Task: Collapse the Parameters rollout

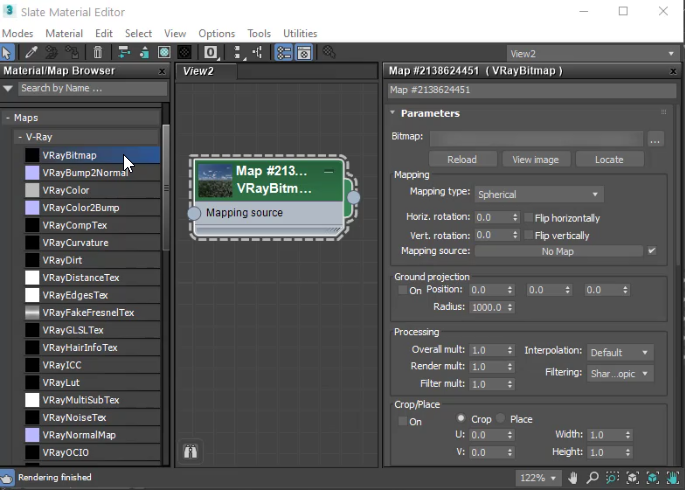Action: [x=392, y=113]
